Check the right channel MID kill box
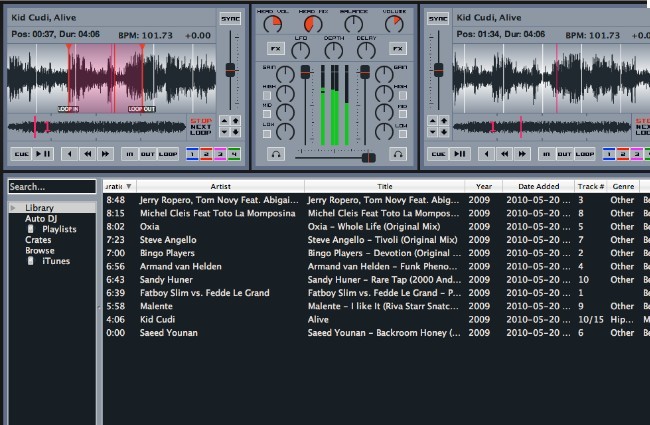The height and width of the screenshot is (425, 650). pyautogui.click(x=403, y=114)
